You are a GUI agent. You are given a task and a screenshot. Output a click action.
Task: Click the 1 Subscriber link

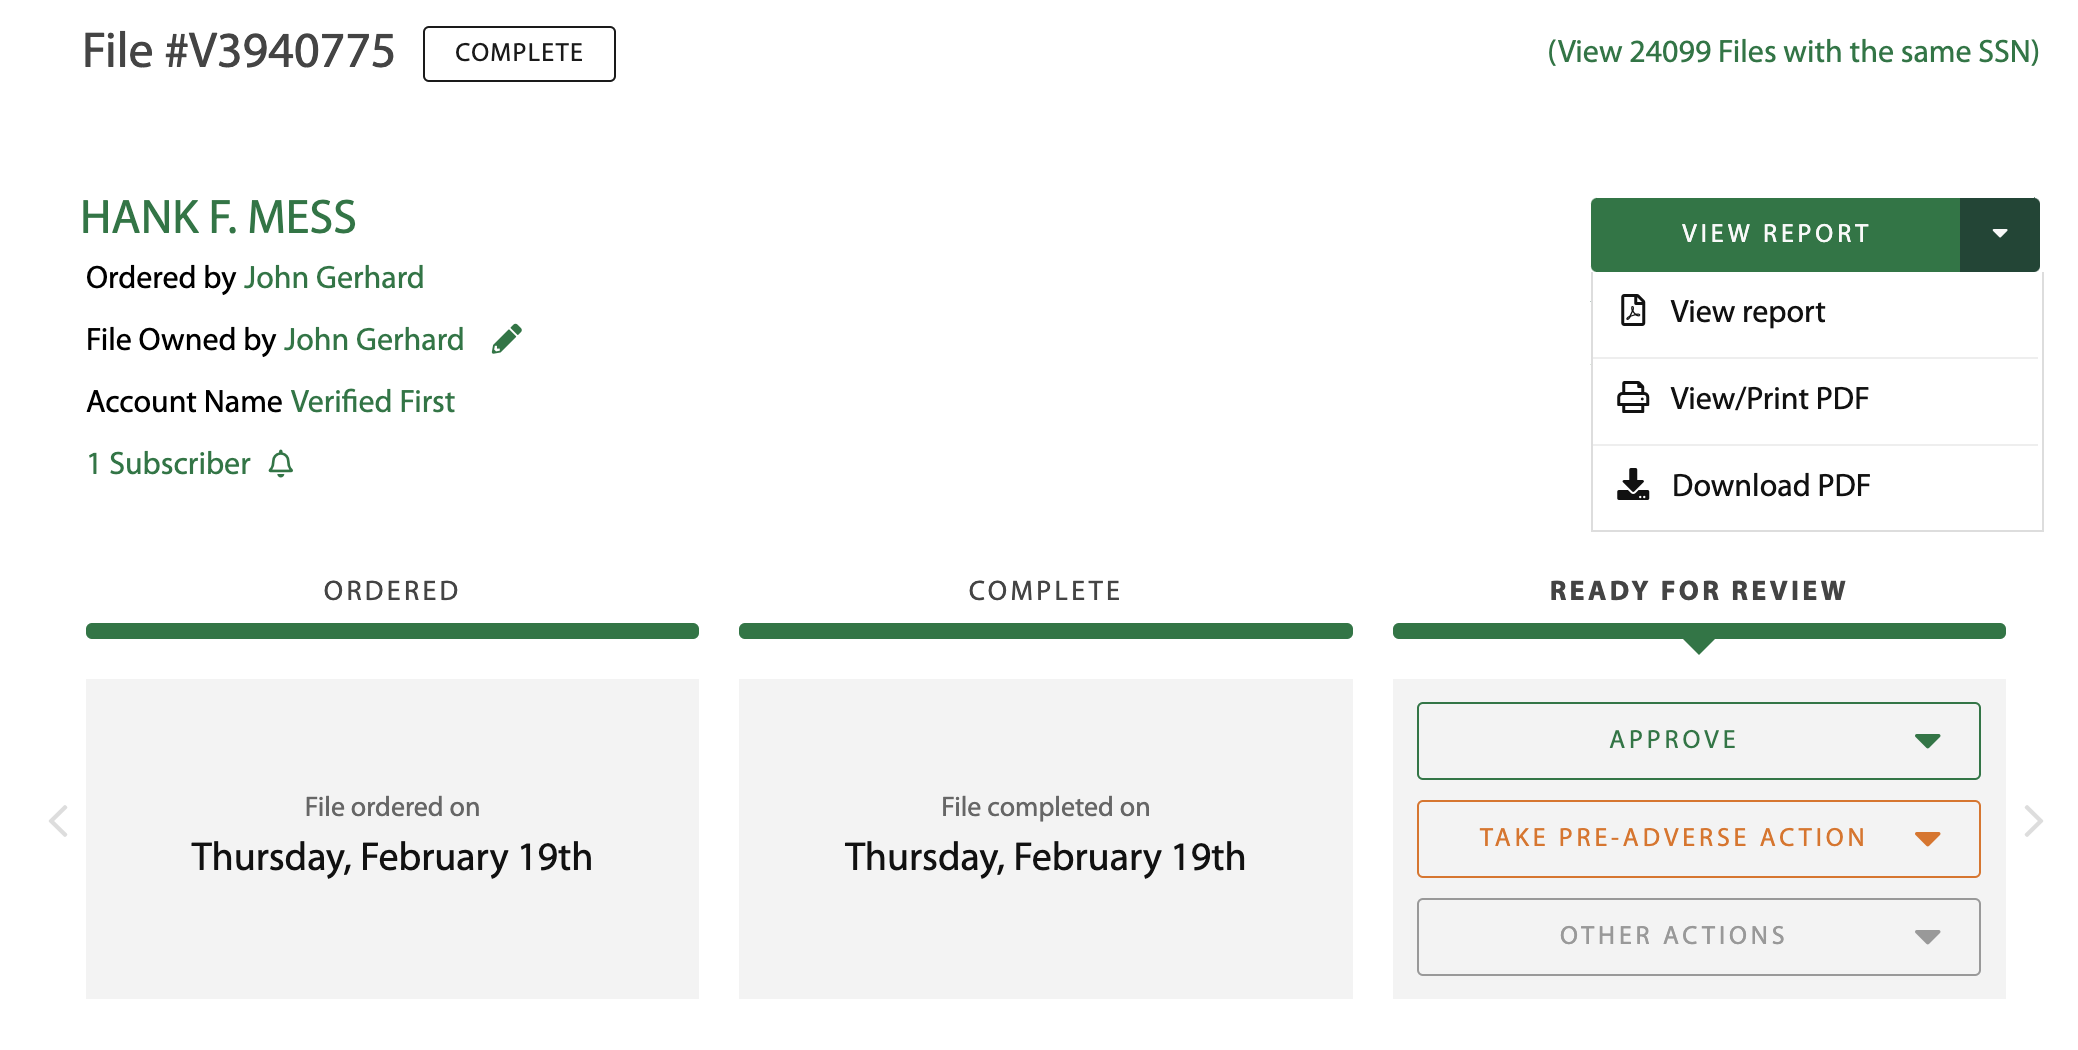167,463
